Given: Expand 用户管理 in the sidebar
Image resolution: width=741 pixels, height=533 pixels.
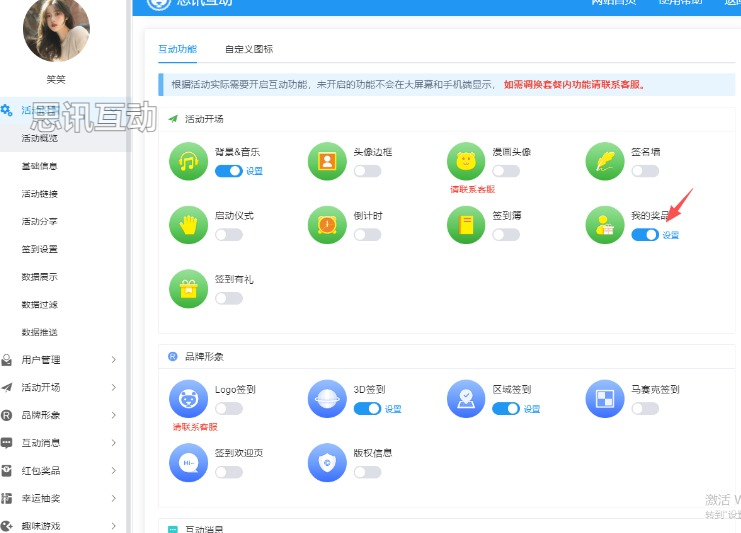Looking at the screenshot, I should click(x=60, y=360).
